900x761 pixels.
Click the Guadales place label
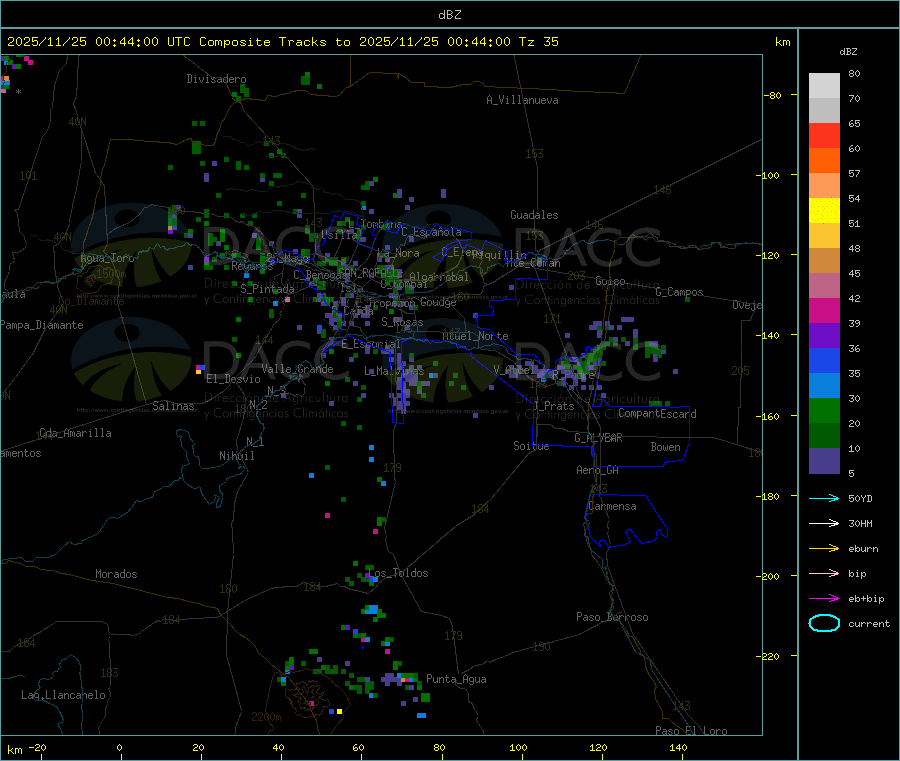534,215
